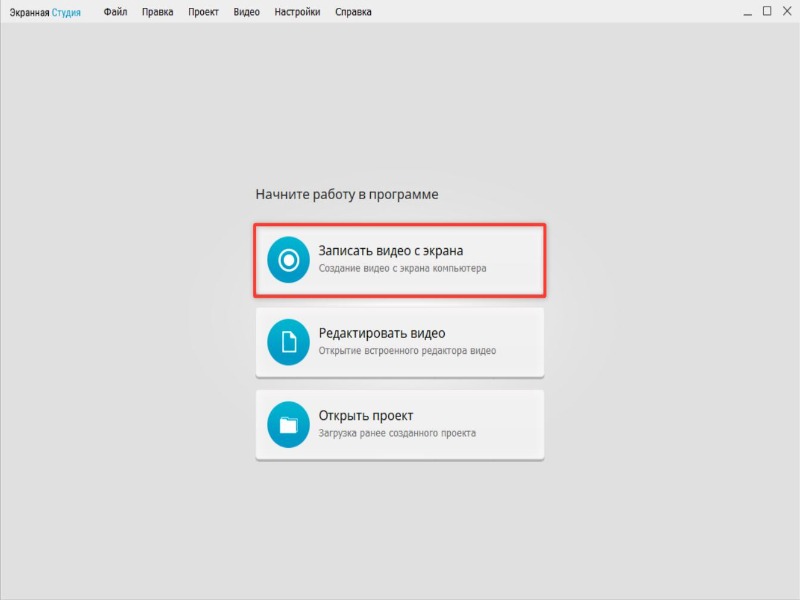Click the "Загрузка ранее созданного проекта" description
Screen dimensions: 800x600
point(397,433)
